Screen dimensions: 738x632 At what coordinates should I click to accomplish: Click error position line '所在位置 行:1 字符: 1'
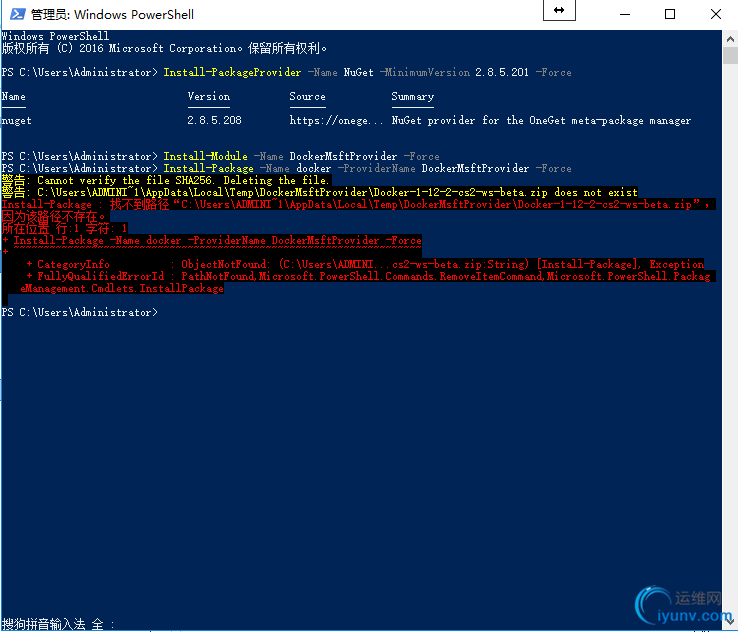click(x=64, y=229)
